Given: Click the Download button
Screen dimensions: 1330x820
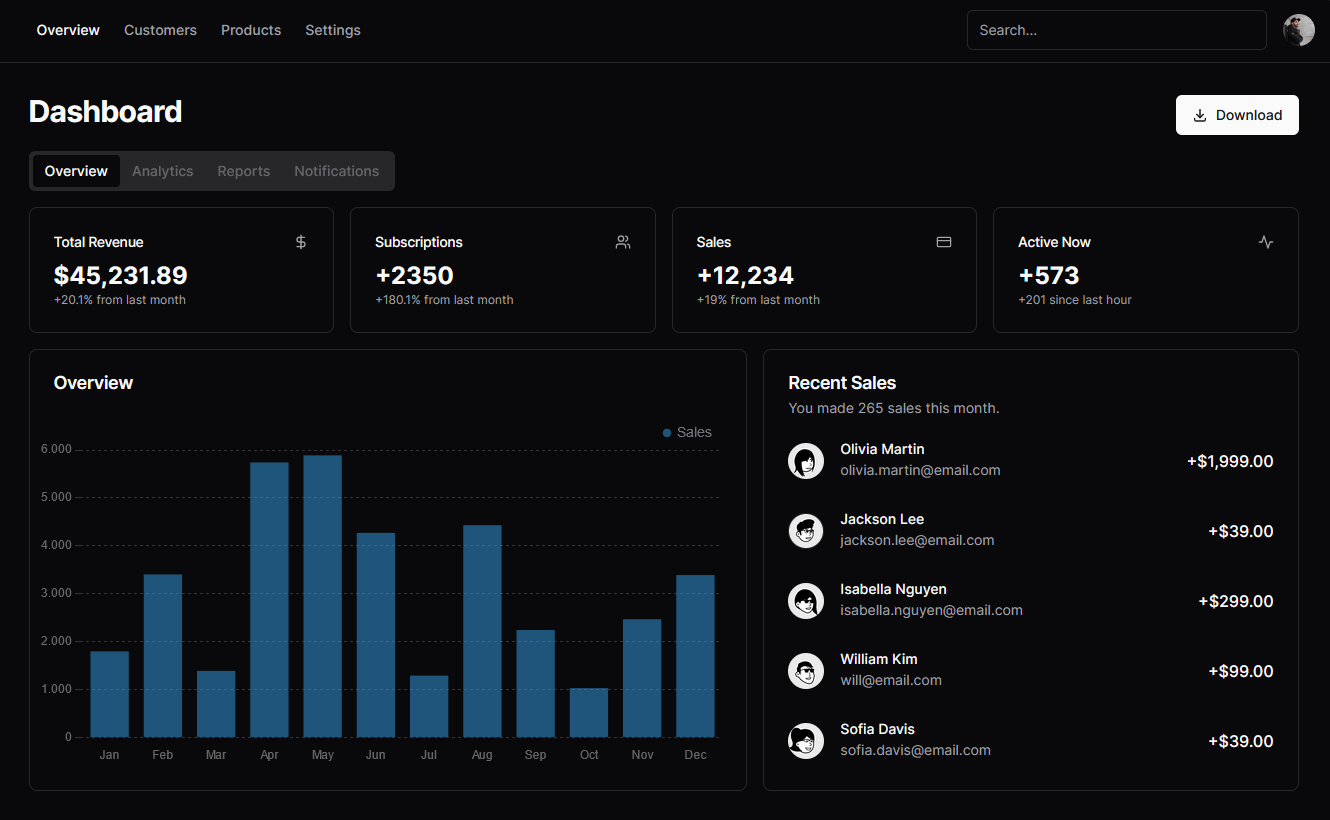Looking at the screenshot, I should tap(1237, 115).
